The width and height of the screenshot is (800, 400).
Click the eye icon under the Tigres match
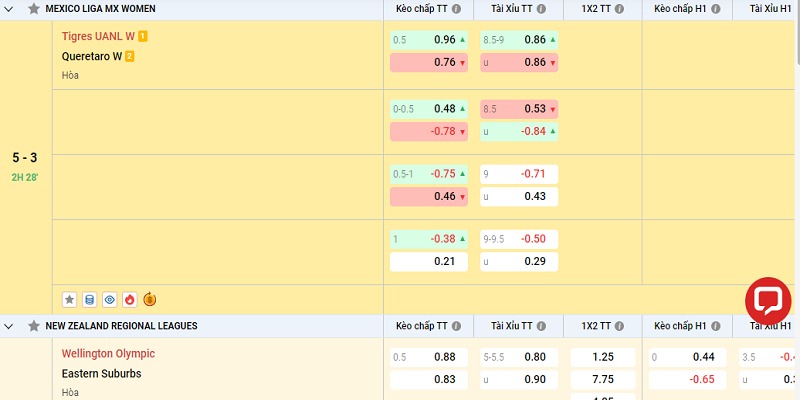(110, 299)
